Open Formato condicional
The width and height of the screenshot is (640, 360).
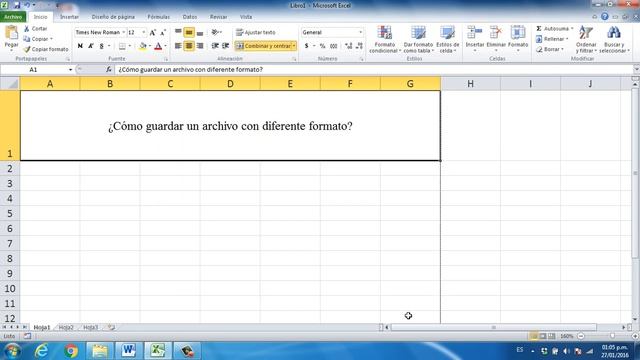tap(384, 39)
